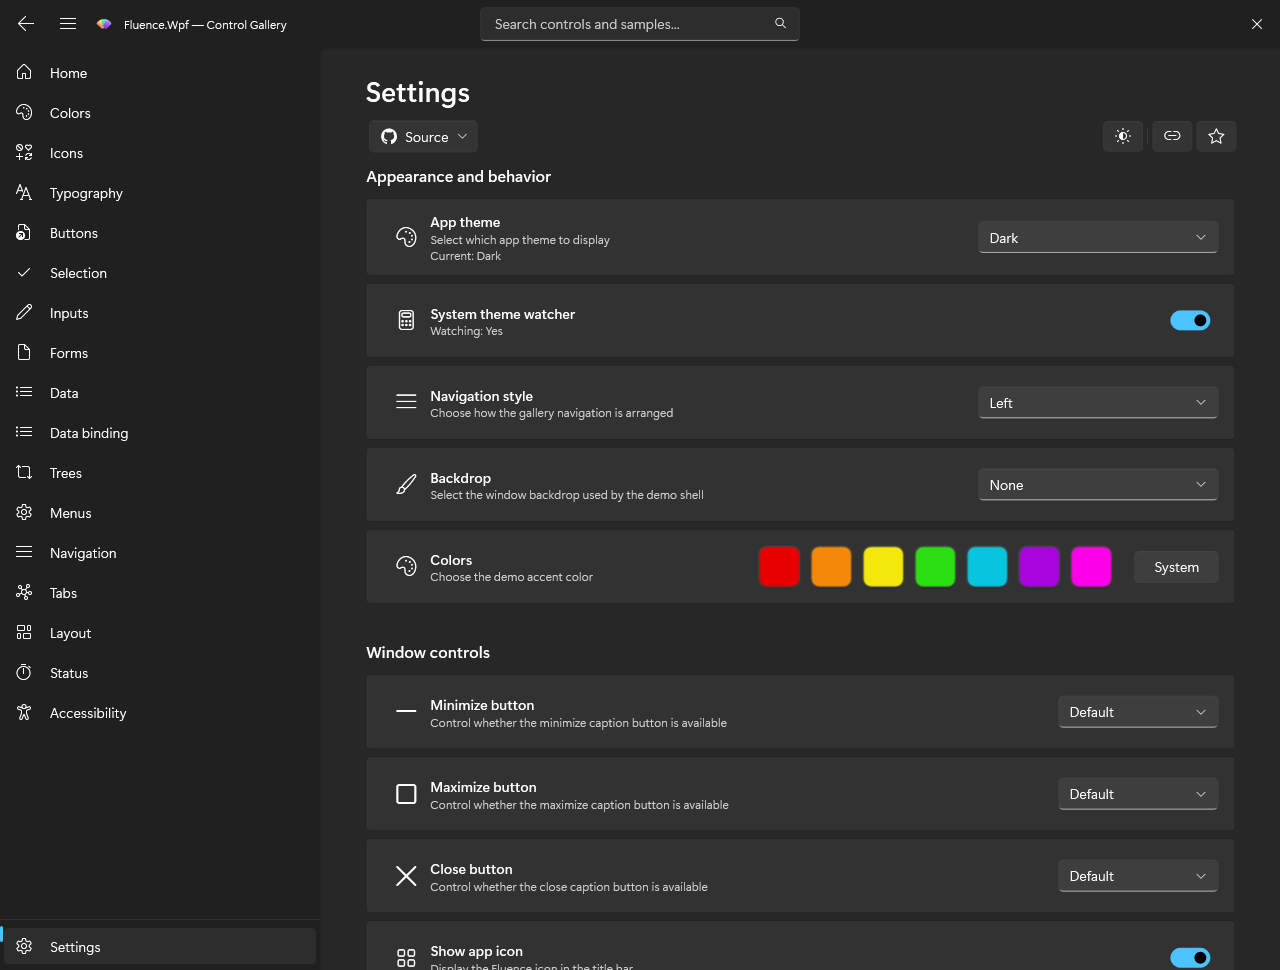Click the Icons shapes icon in sidebar
Screen dimensions: 1280x970
click(x=24, y=153)
